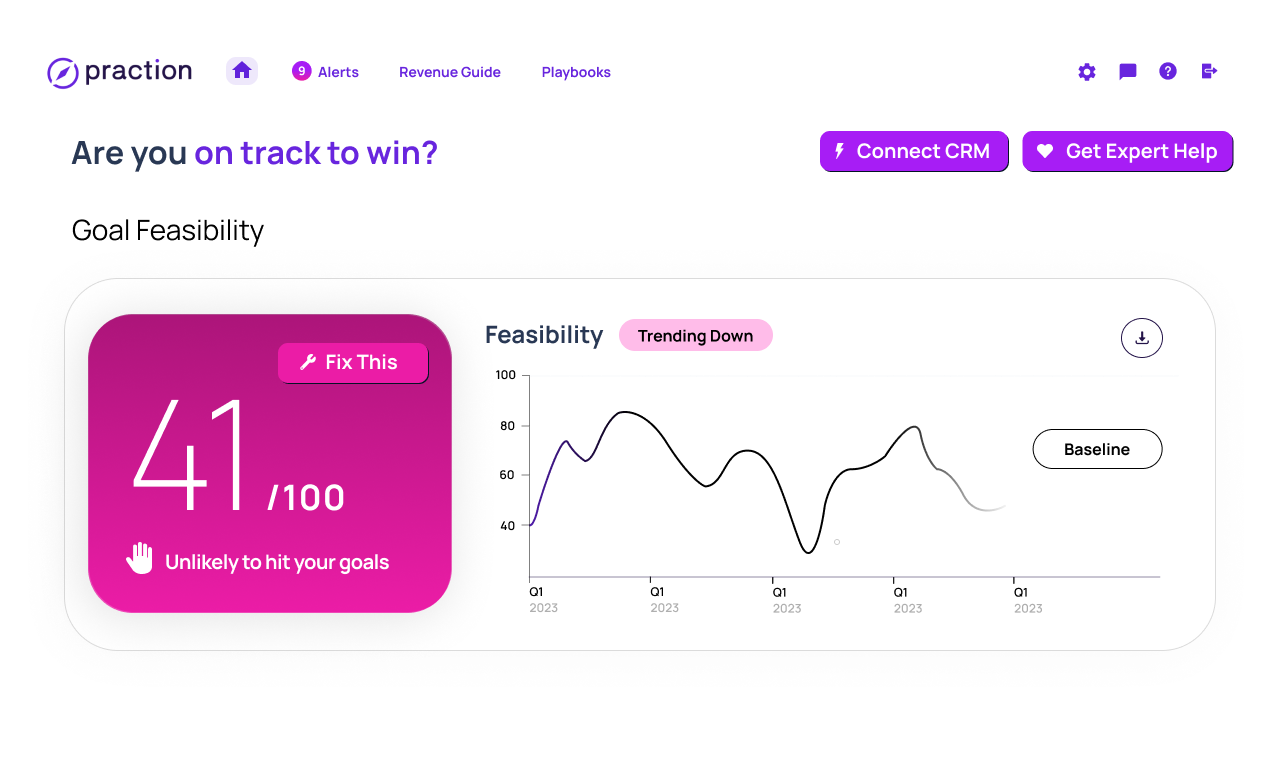
Task: Click the Fix This button
Action: tap(353, 363)
